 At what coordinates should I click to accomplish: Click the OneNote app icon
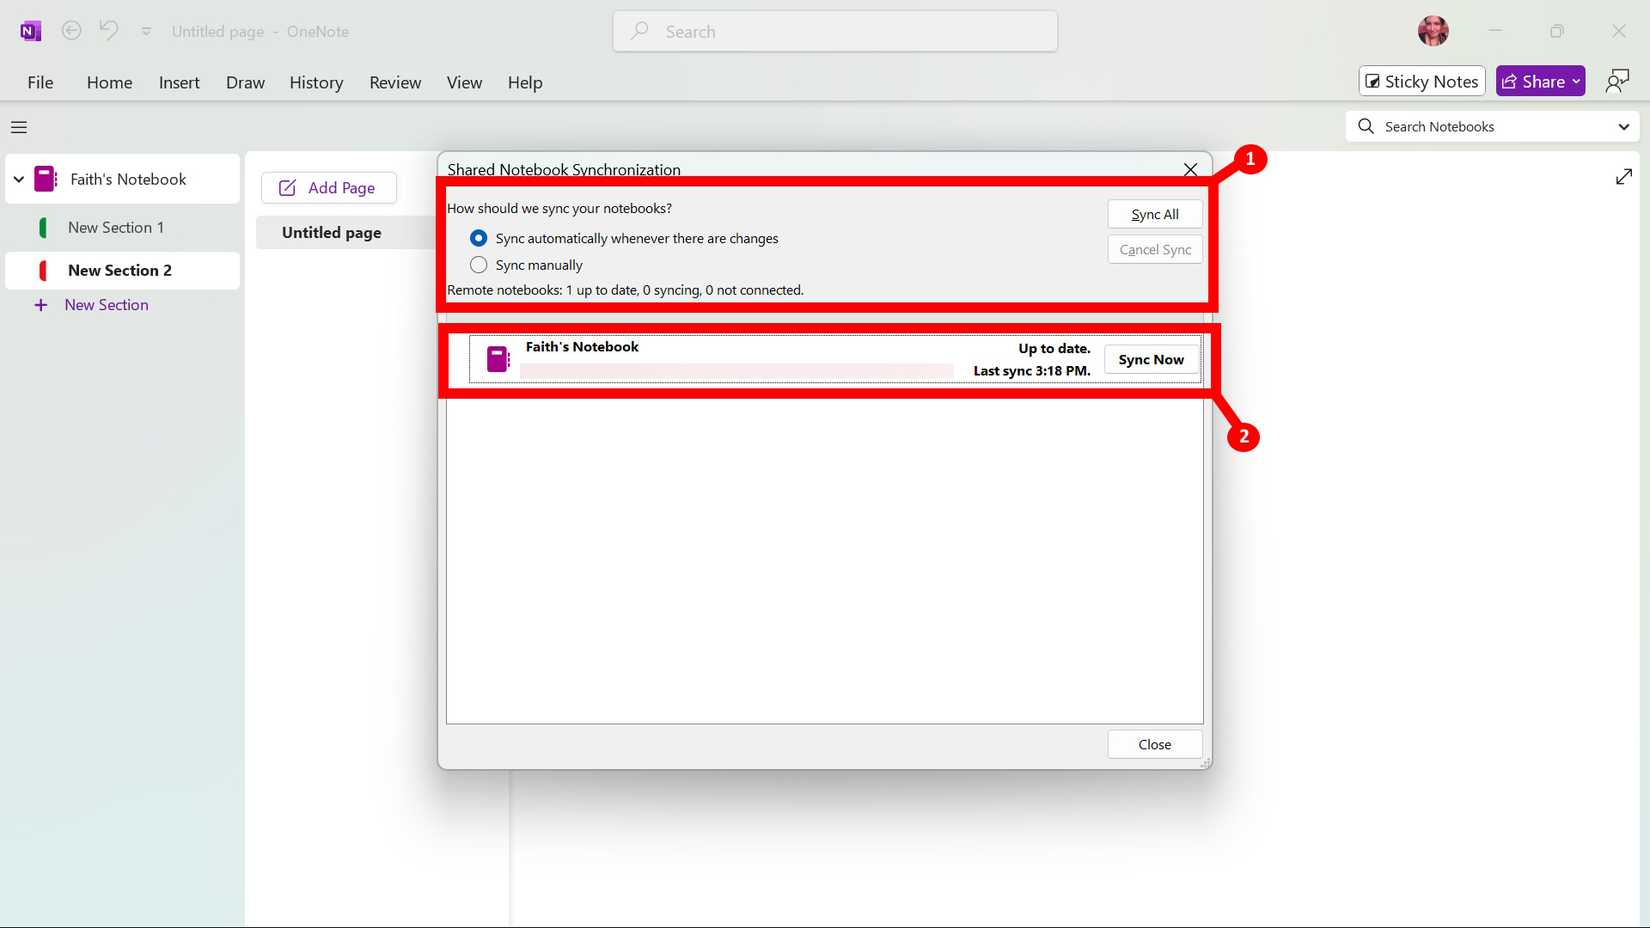click(29, 30)
